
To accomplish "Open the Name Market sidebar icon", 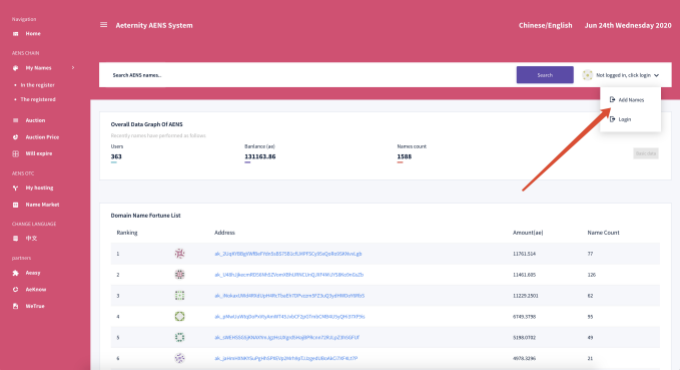I will pos(16,205).
